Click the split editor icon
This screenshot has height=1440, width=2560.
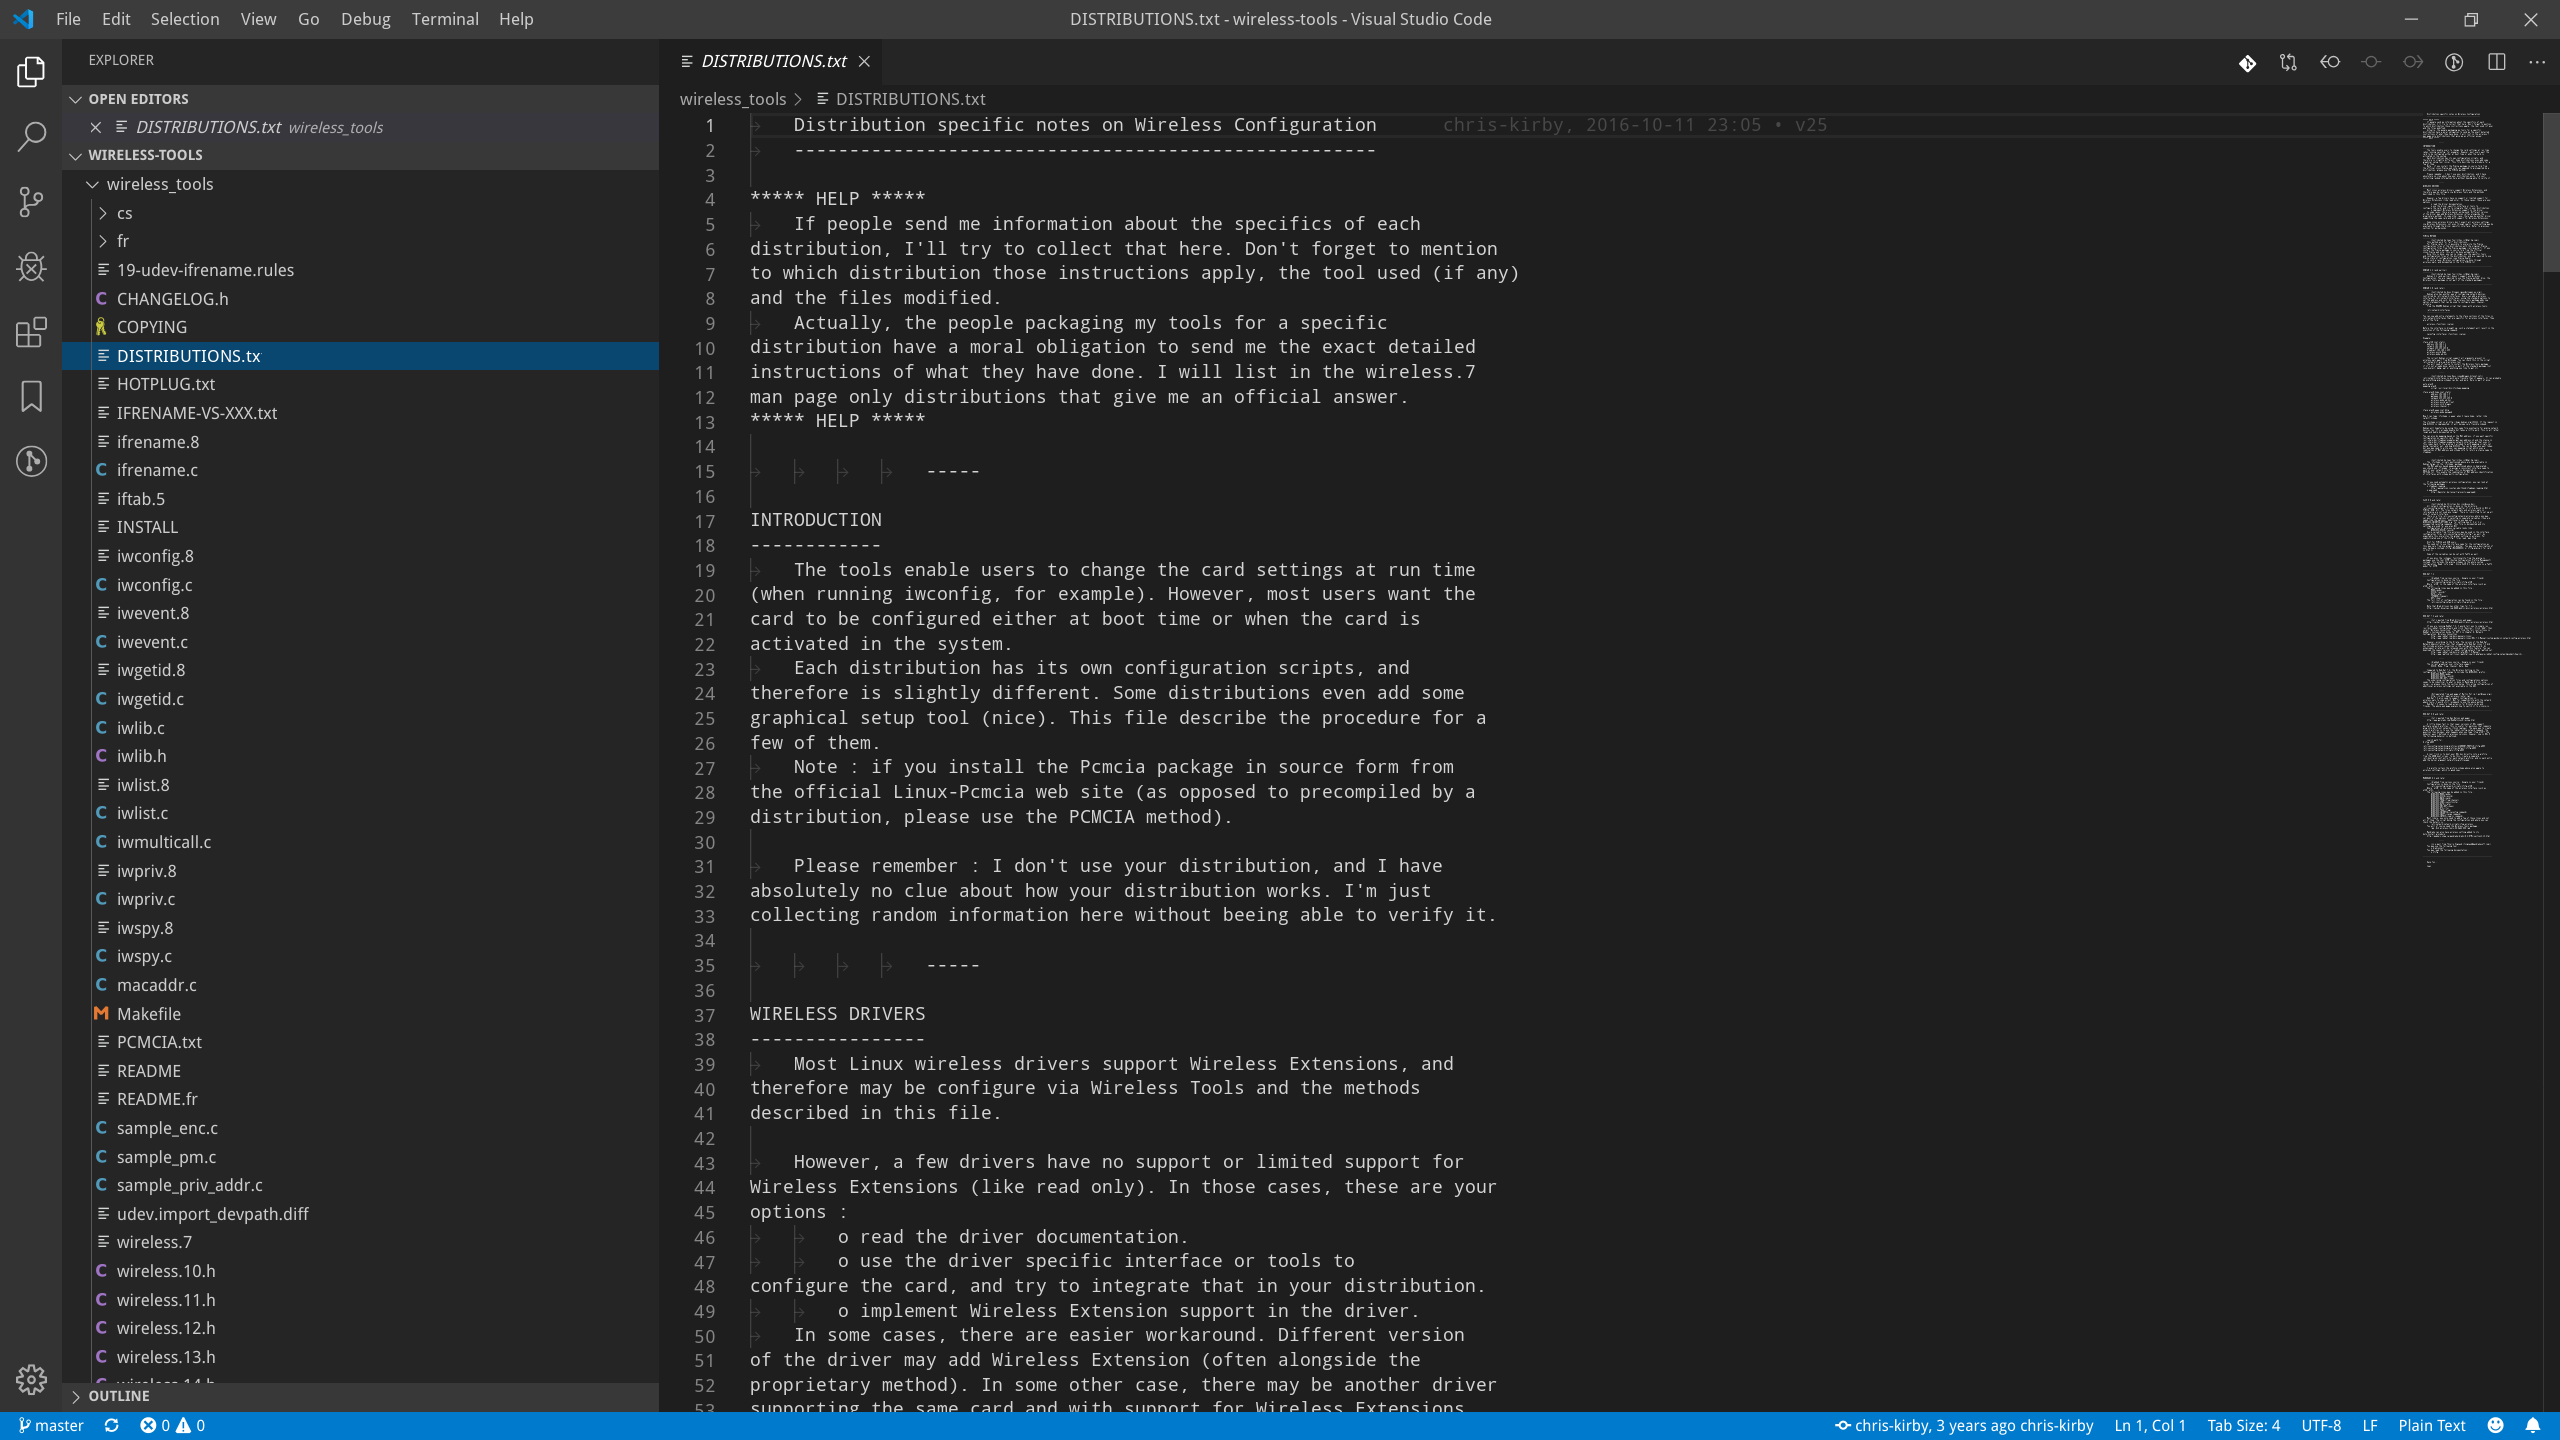click(x=2496, y=62)
